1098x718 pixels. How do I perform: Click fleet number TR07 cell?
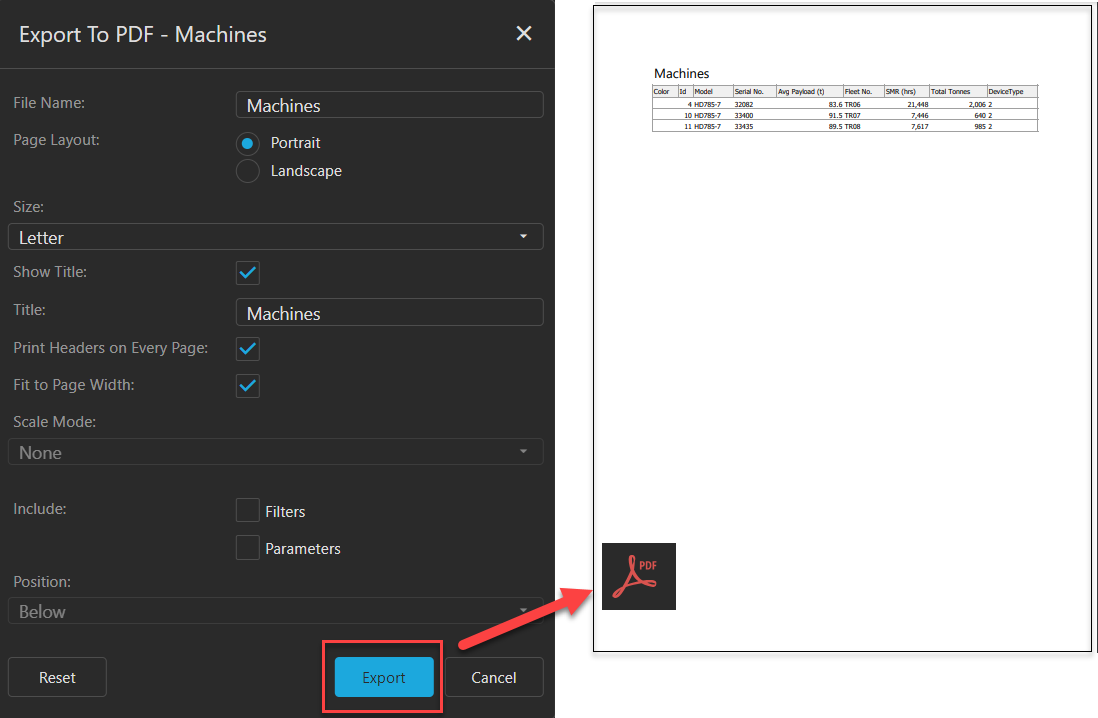click(x=852, y=116)
